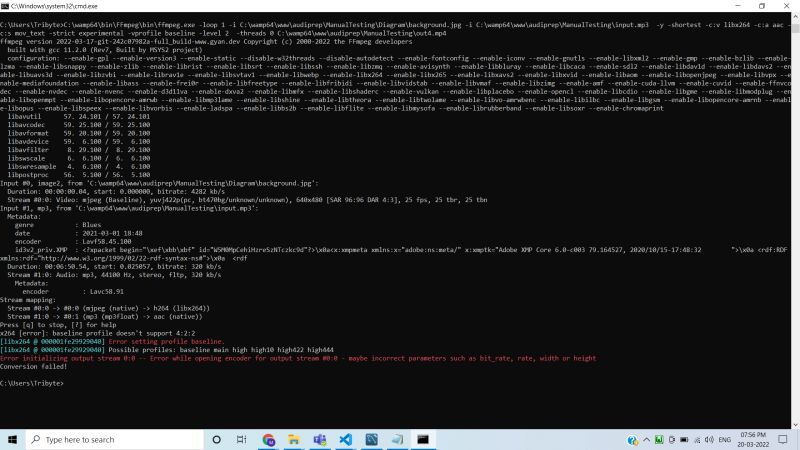The image size is (800, 450).
Task: Open the volume speaker icon
Action: (x=709, y=439)
